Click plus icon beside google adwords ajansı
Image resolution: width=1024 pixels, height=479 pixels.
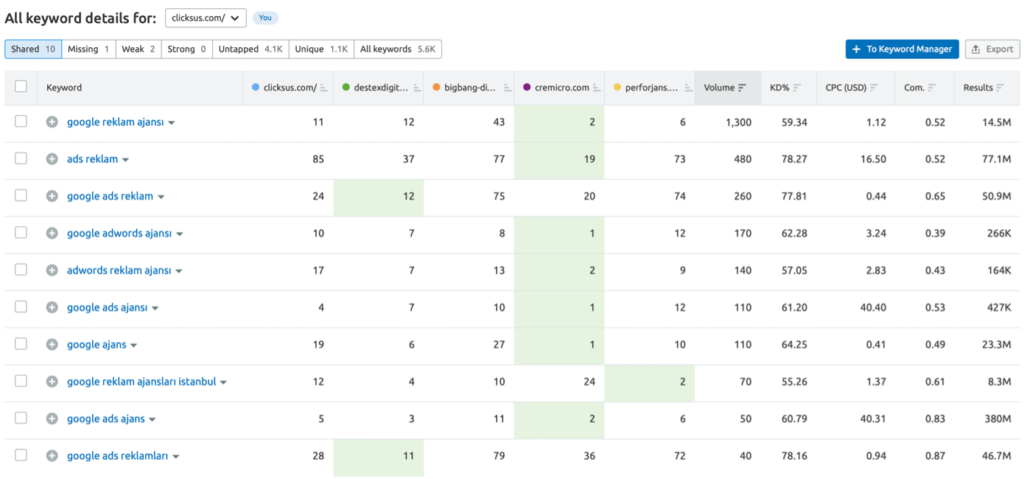(52, 233)
